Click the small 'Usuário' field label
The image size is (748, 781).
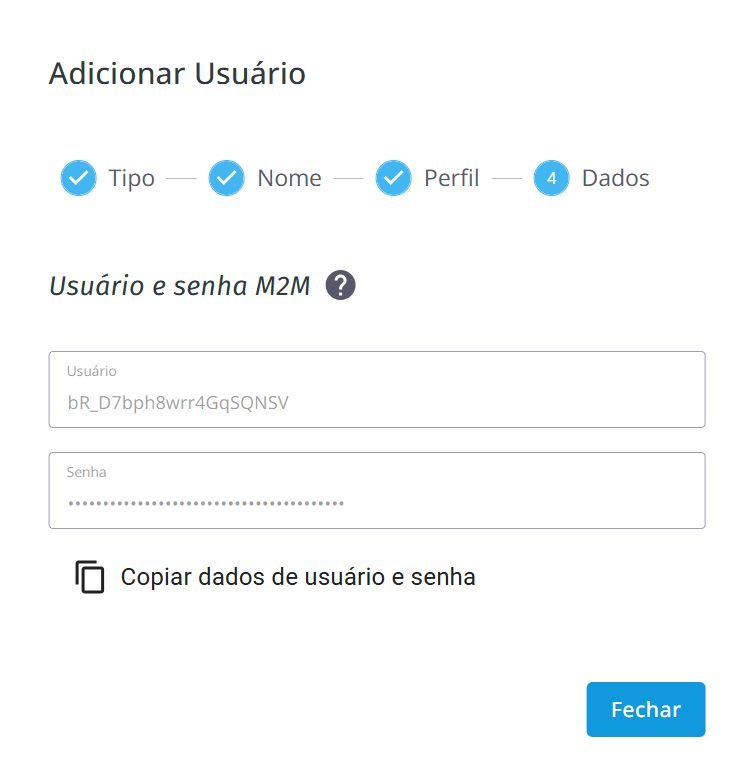coord(92,371)
